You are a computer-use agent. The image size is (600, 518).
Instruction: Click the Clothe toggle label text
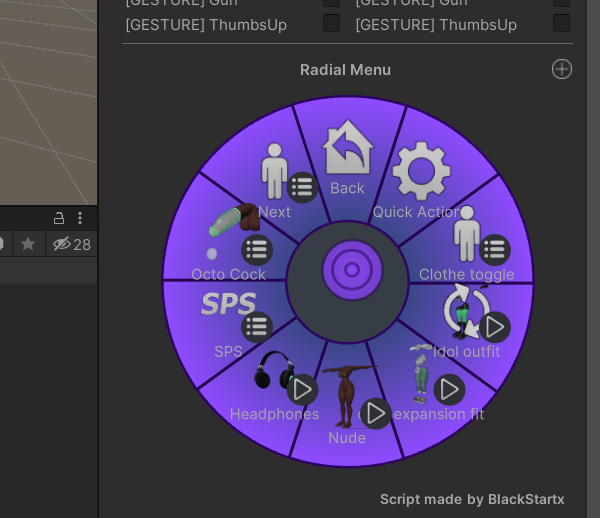coord(466,274)
